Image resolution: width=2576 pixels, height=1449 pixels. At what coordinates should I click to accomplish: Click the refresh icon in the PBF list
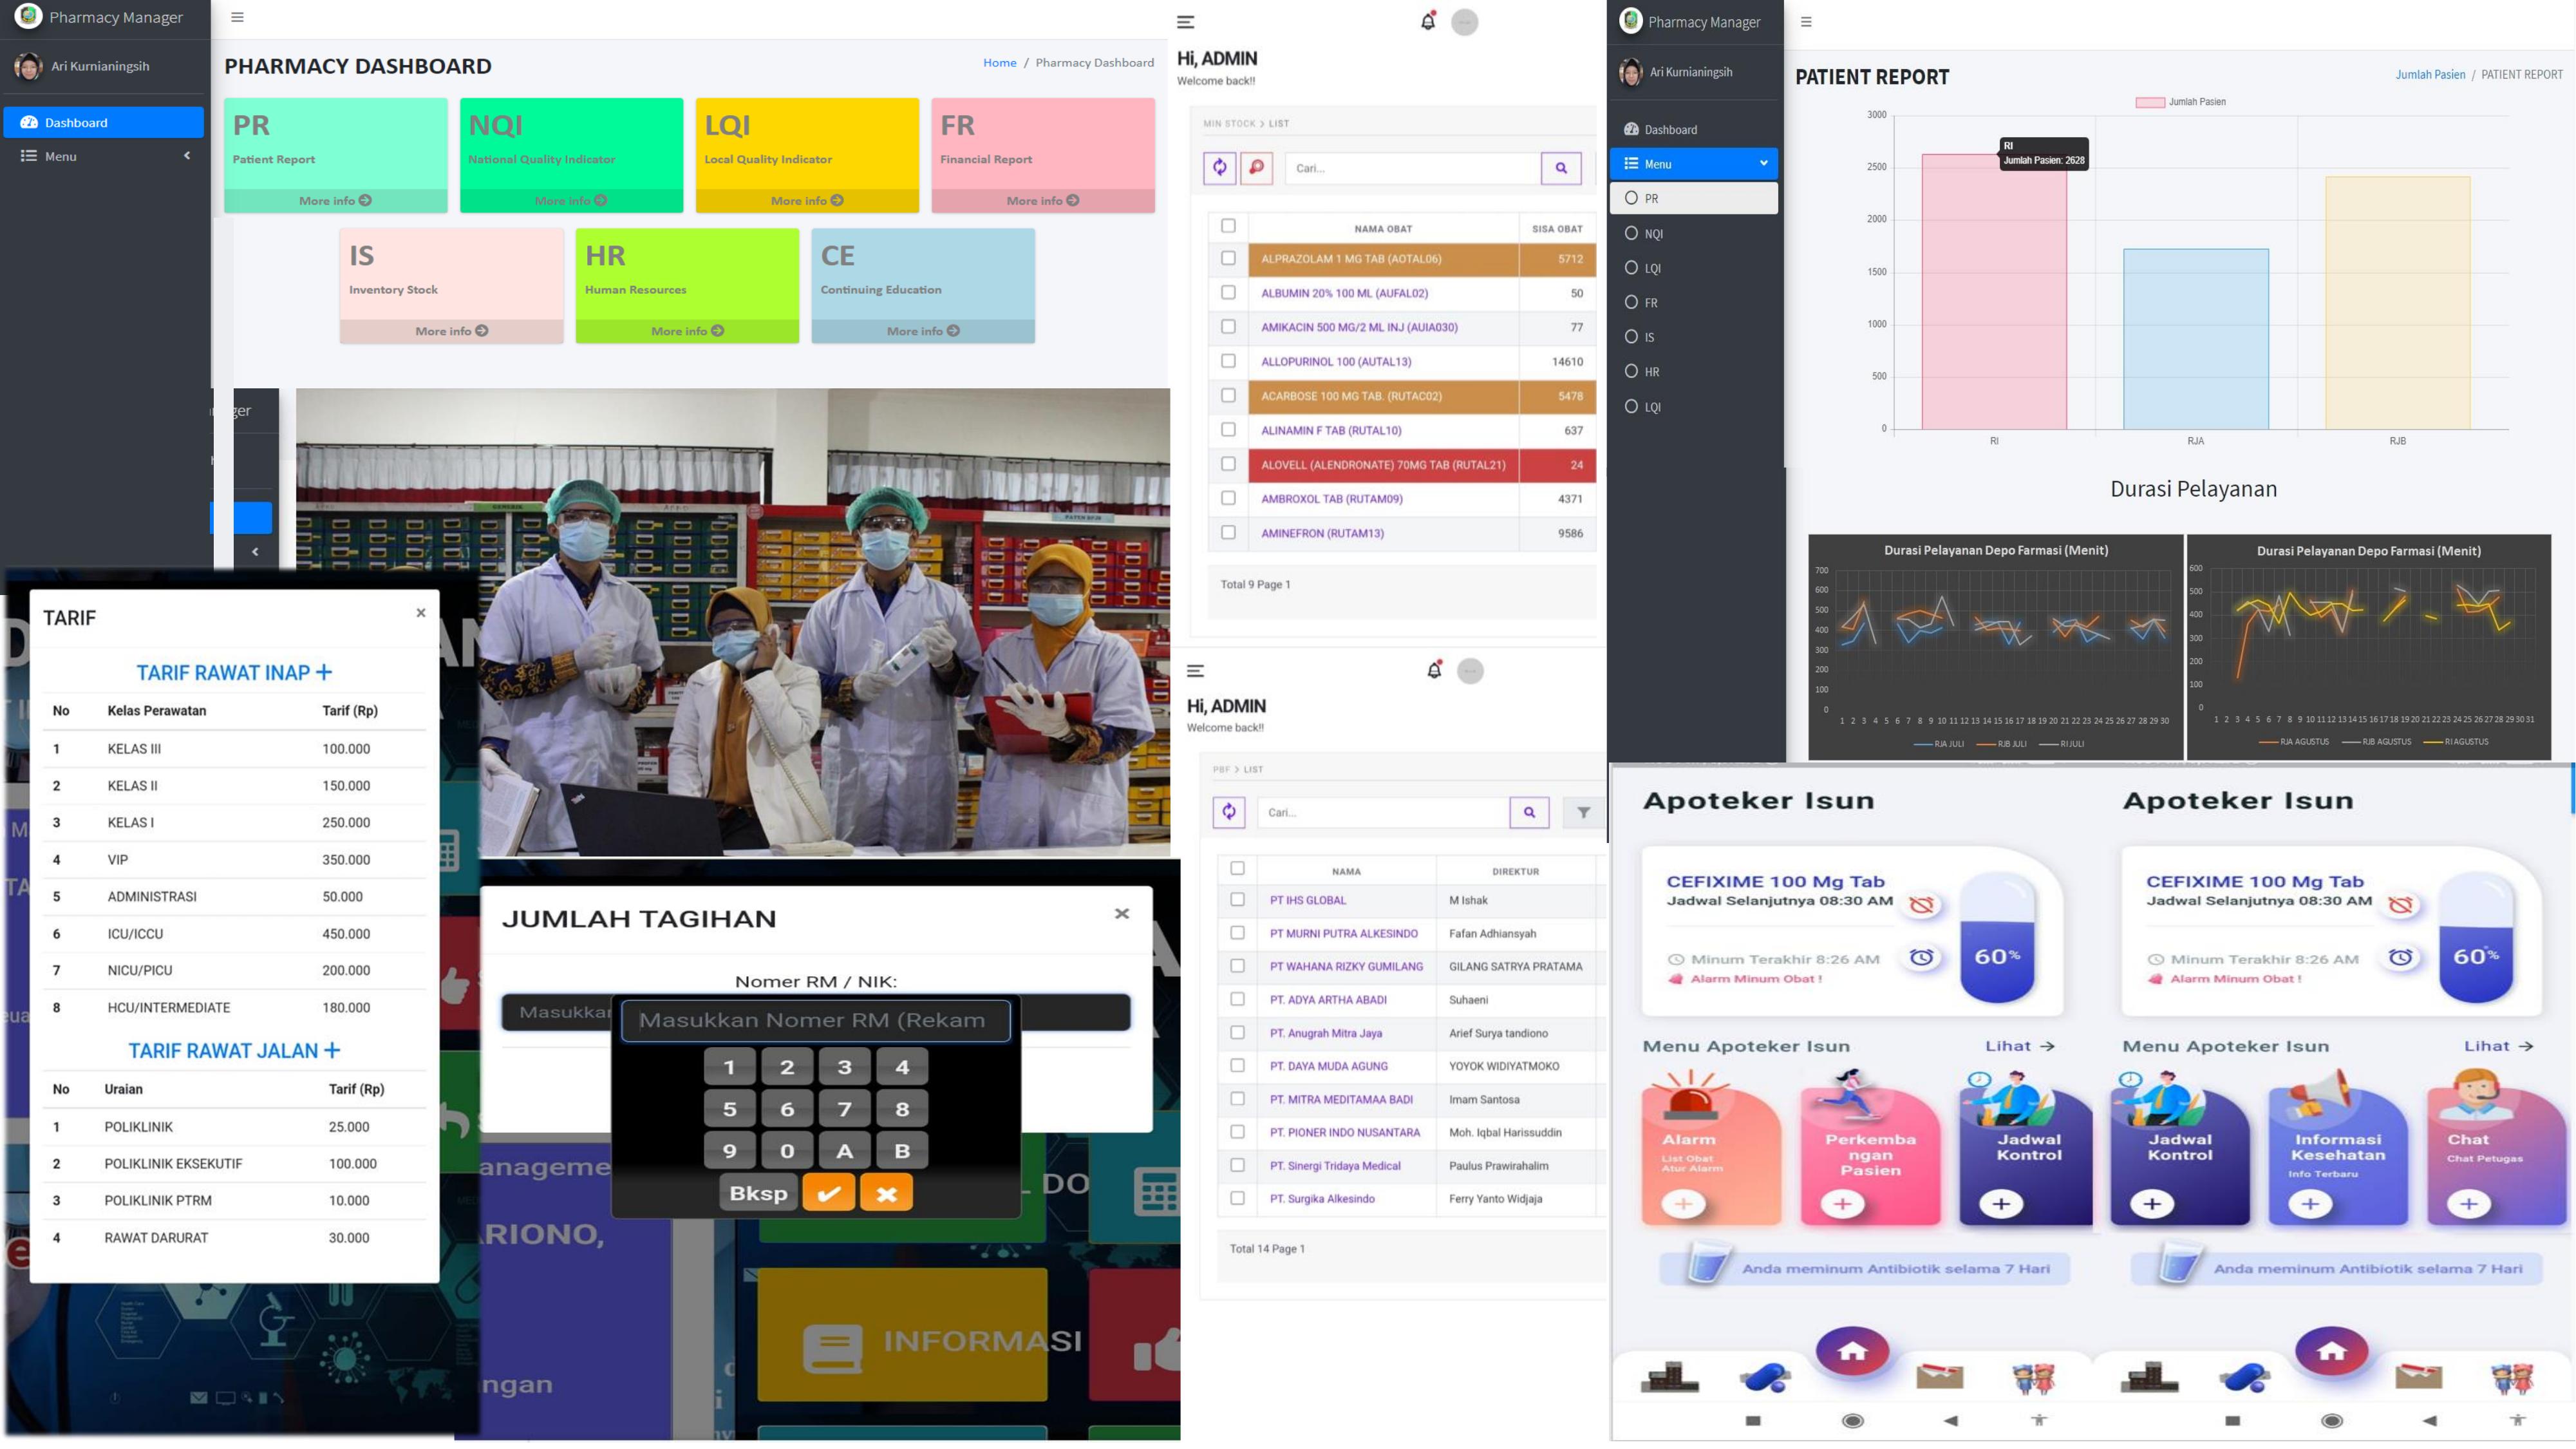[1229, 812]
